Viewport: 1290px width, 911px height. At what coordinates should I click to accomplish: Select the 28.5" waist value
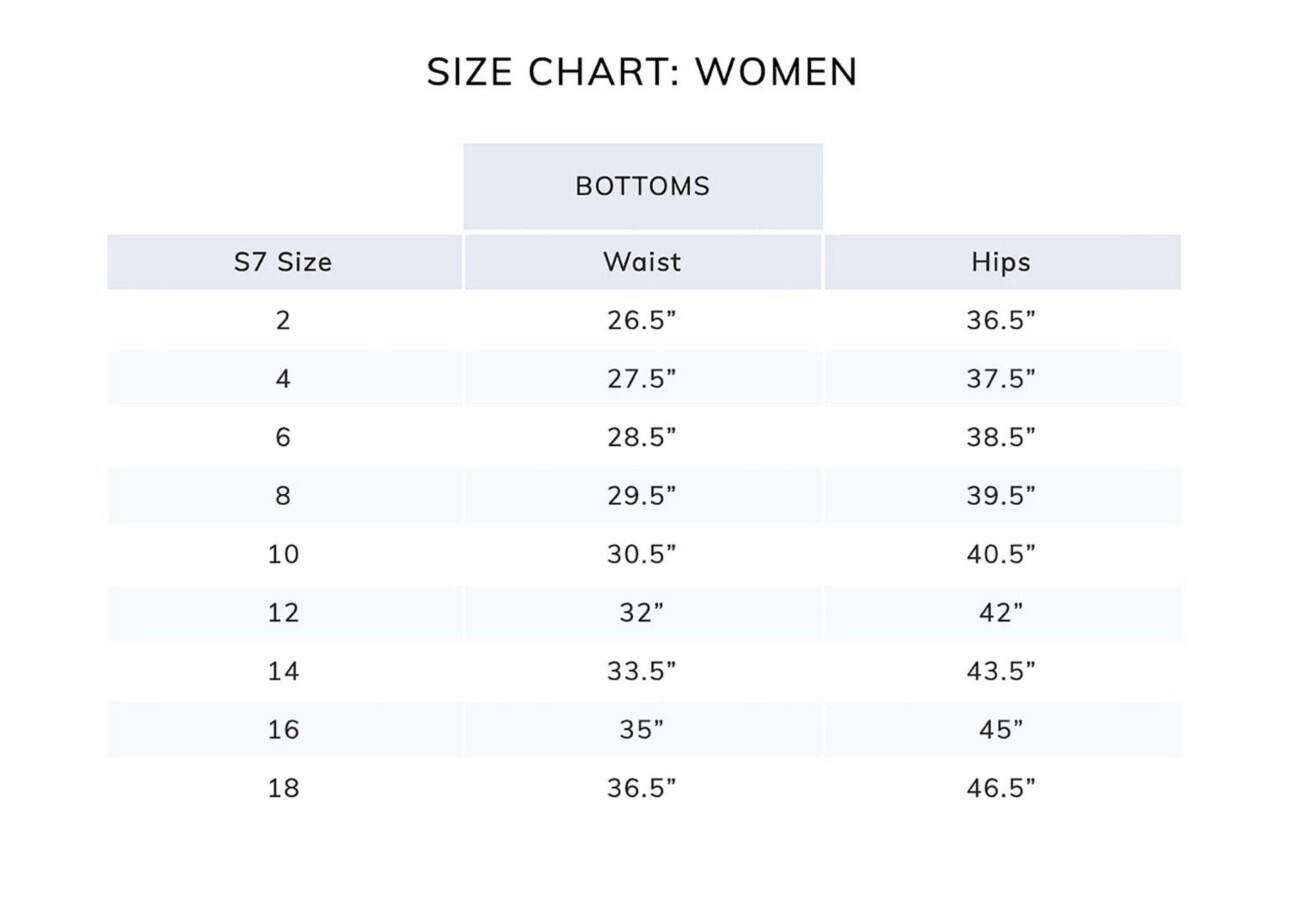click(642, 437)
